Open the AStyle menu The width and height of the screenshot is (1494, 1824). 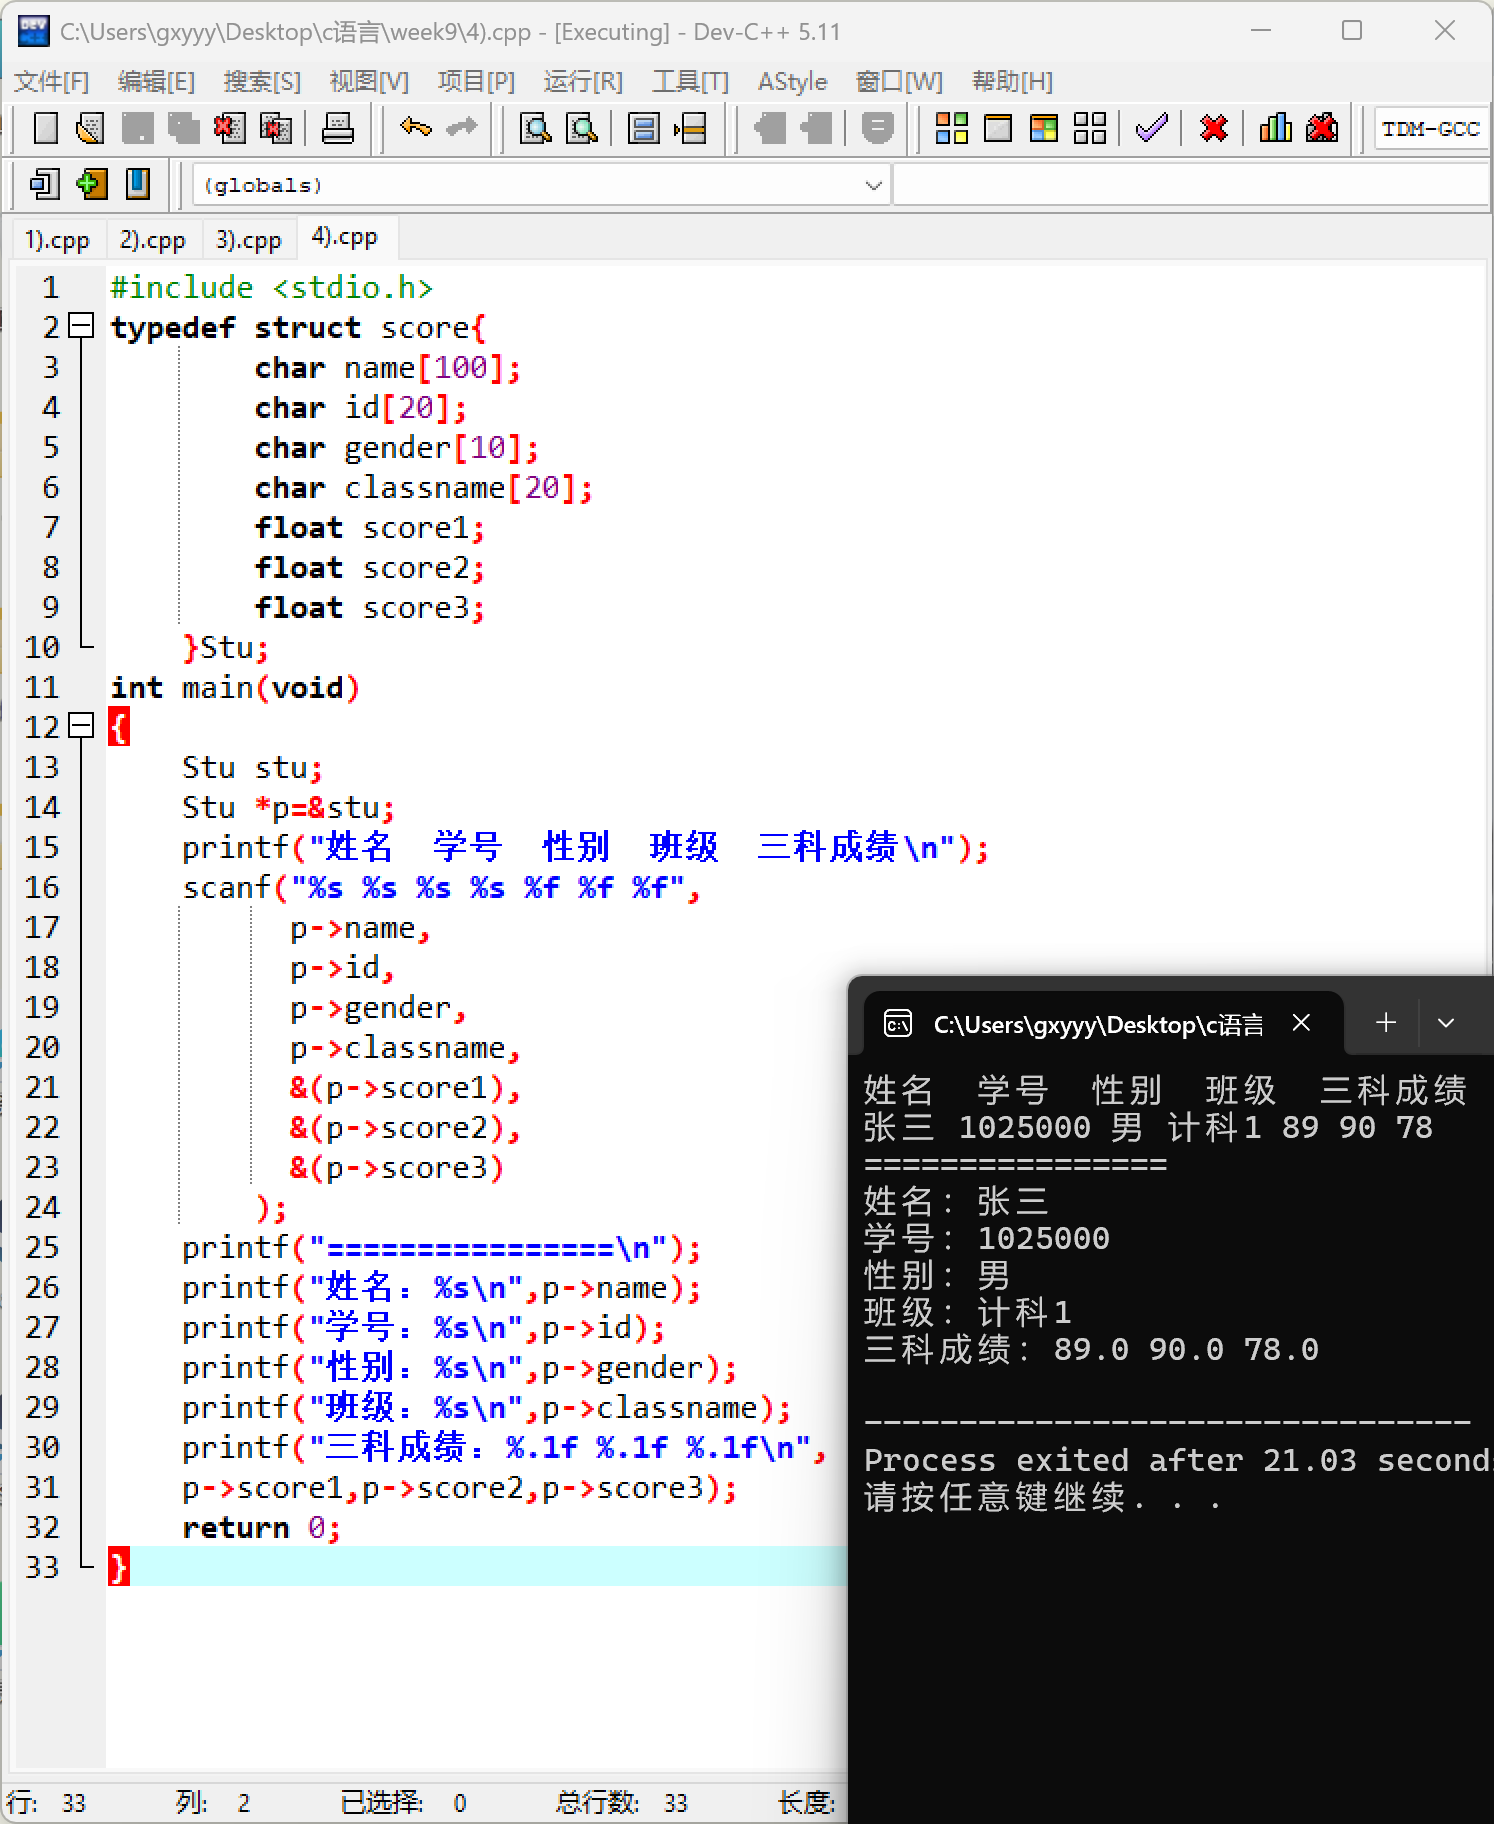[792, 81]
